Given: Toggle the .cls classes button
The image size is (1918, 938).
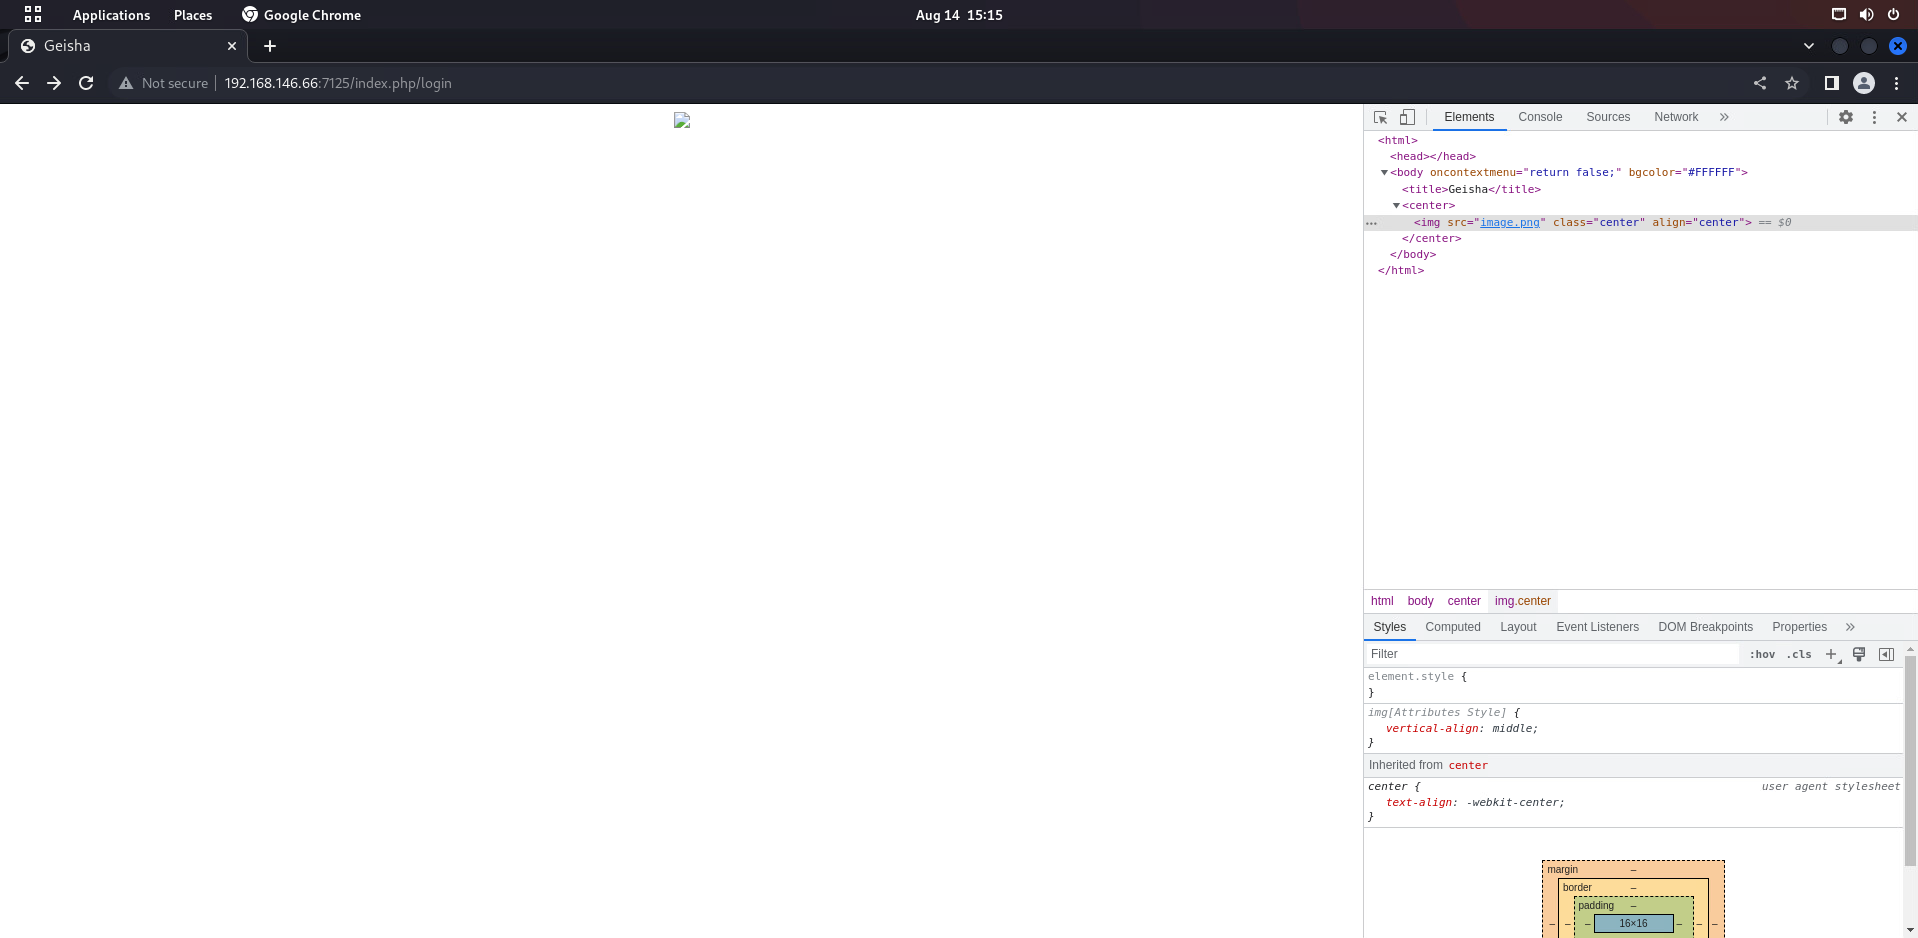Looking at the screenshot, I should click(1799, 654).
